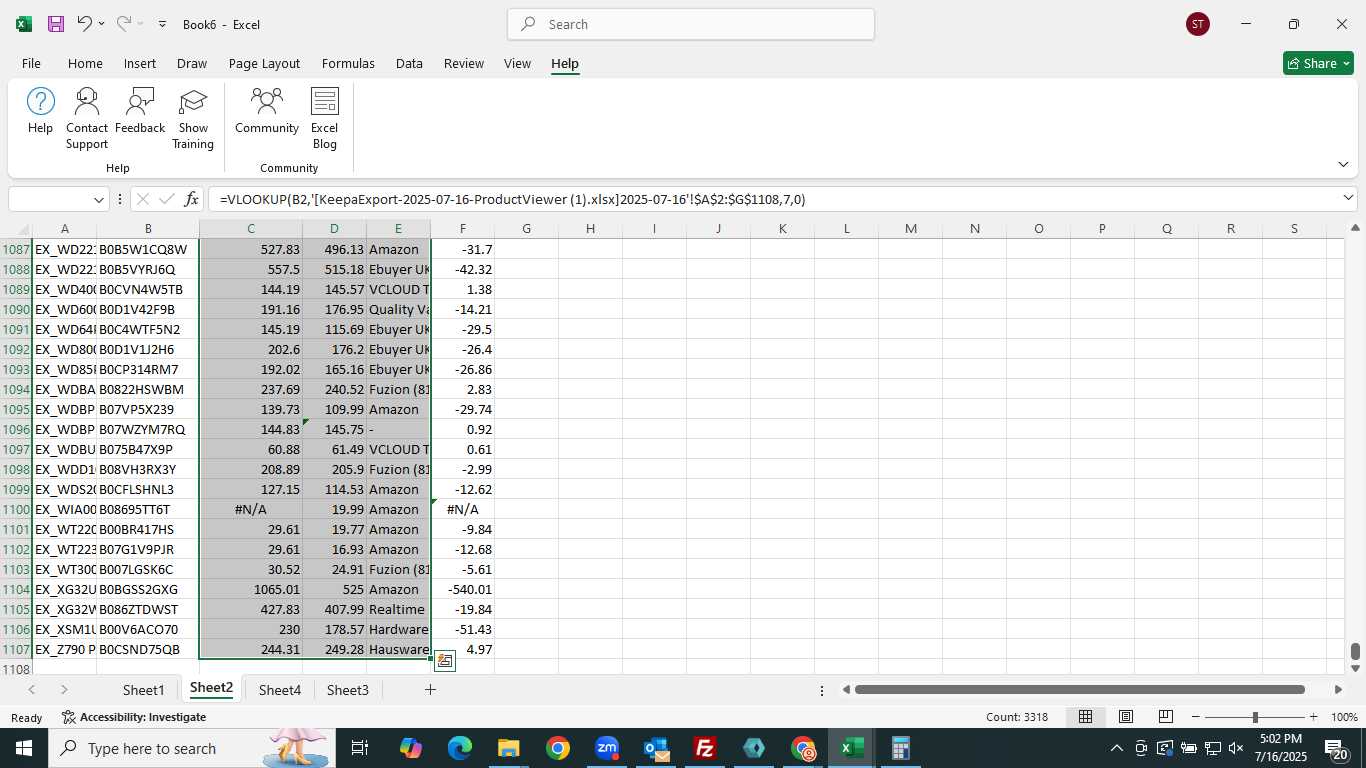Add a new sheet with plus icon
This screenshot has height=768, width=1366.
(430, 690)
